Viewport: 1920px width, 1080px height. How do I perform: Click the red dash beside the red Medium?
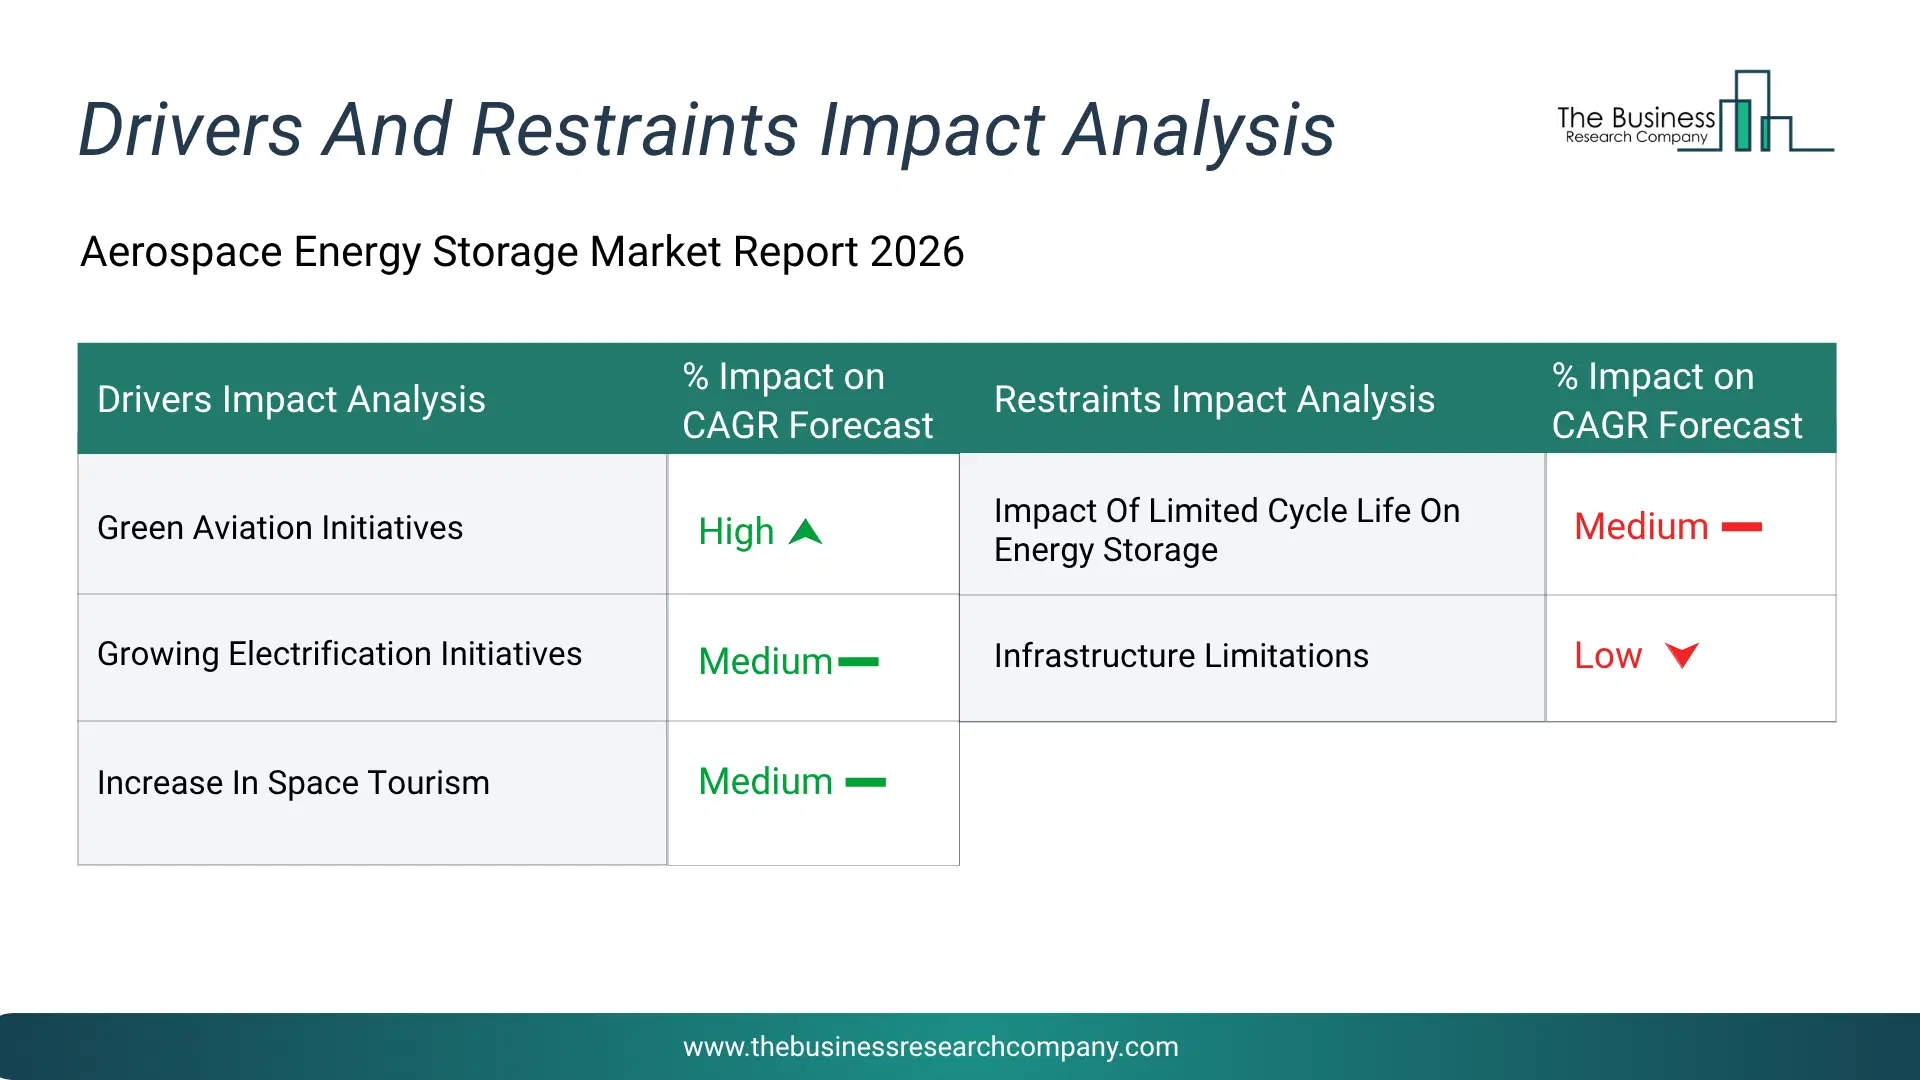(x=1742, y=527)
